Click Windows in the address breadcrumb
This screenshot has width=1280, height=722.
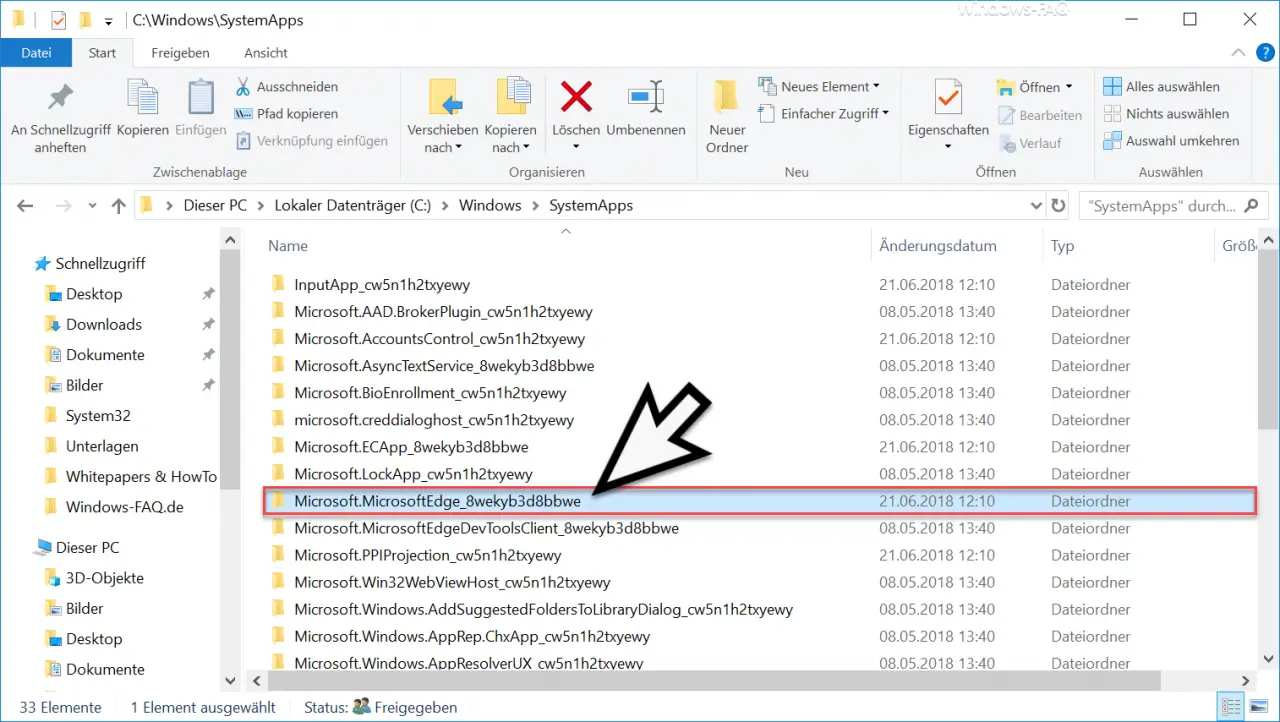(x=490, y=206)
